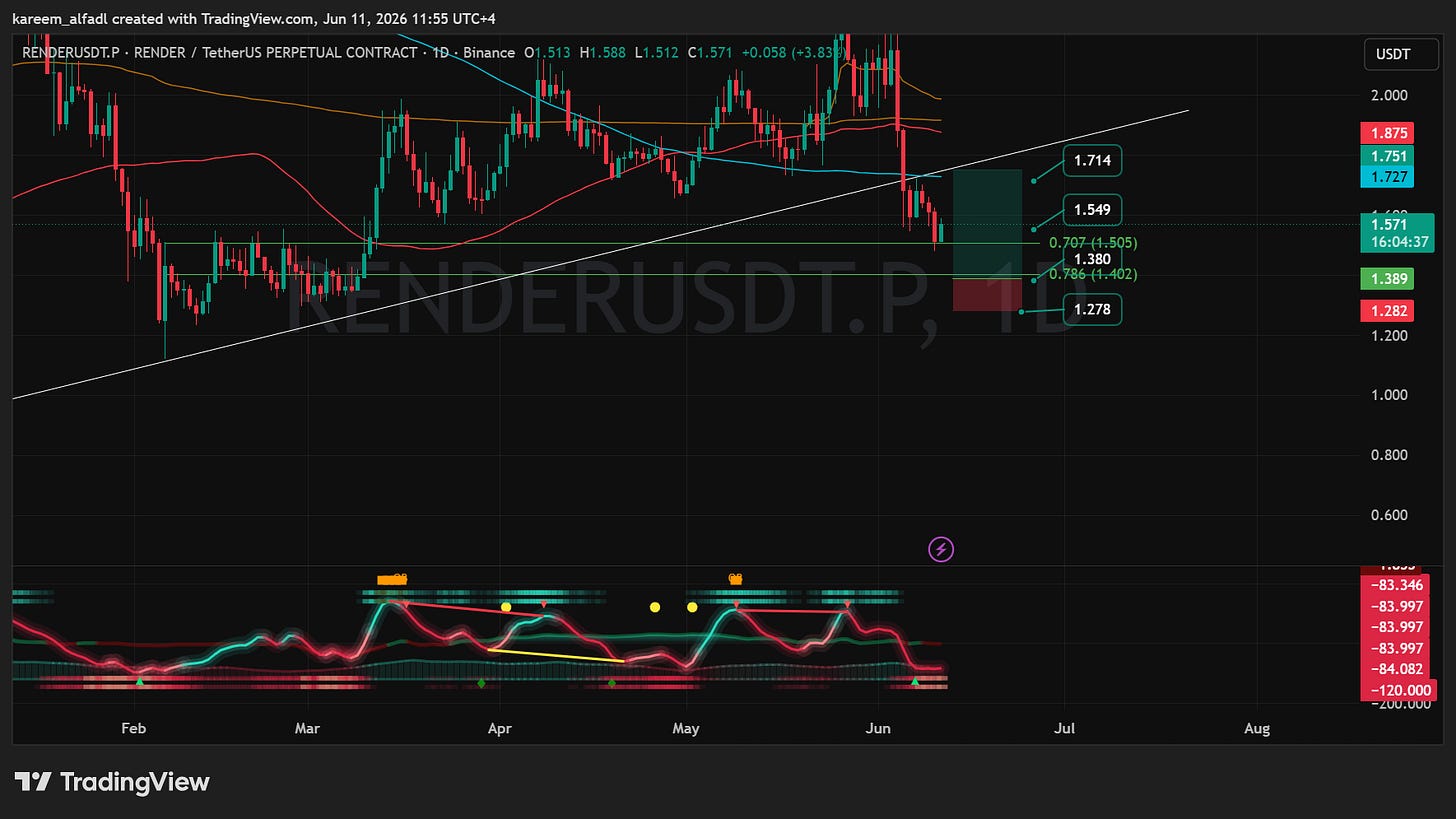Click the 0.707 (1.505) Fibonacci level label

coord(1092,243)
